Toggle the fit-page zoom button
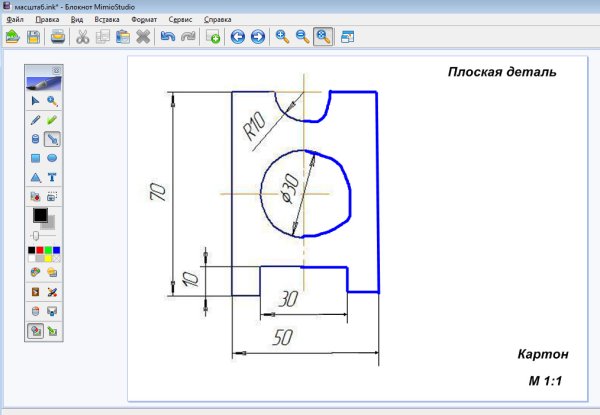Screen dimensions: 600x415 click(x=322, y=37)
